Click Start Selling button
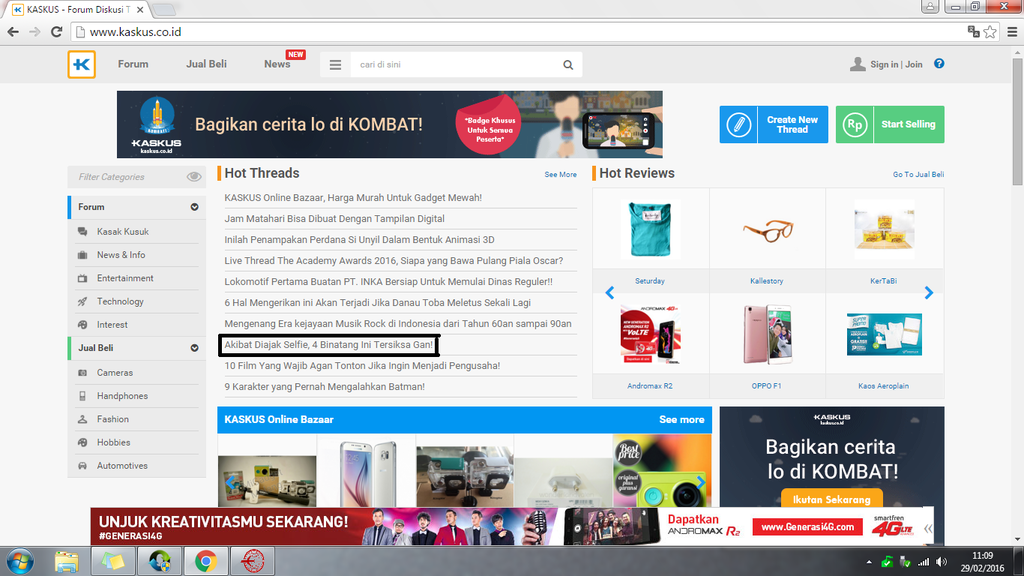1024x576 pixels. (890, 124)
